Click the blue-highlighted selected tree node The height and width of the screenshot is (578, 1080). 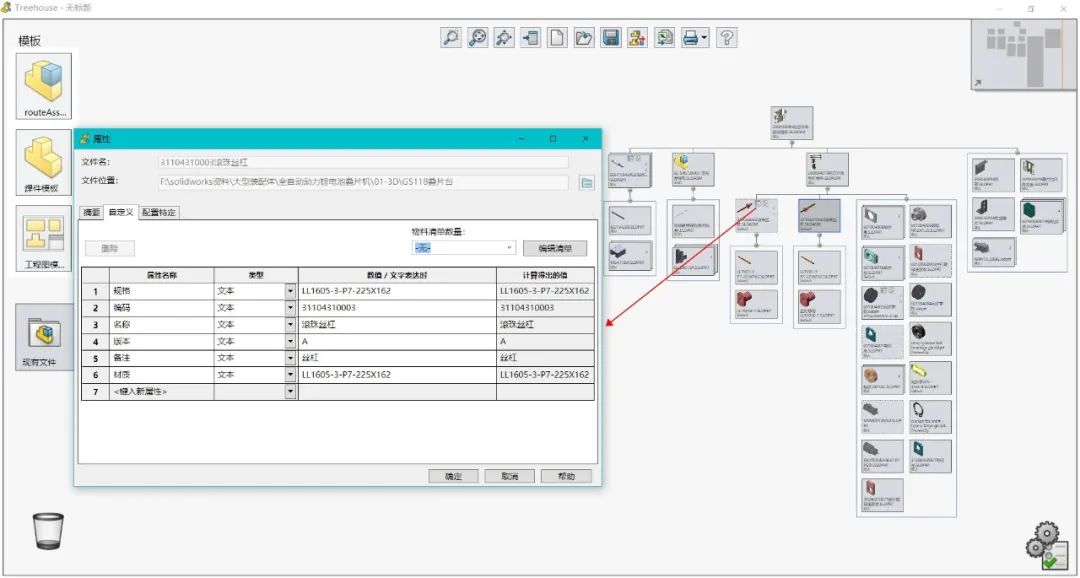[x=819, y=216]
